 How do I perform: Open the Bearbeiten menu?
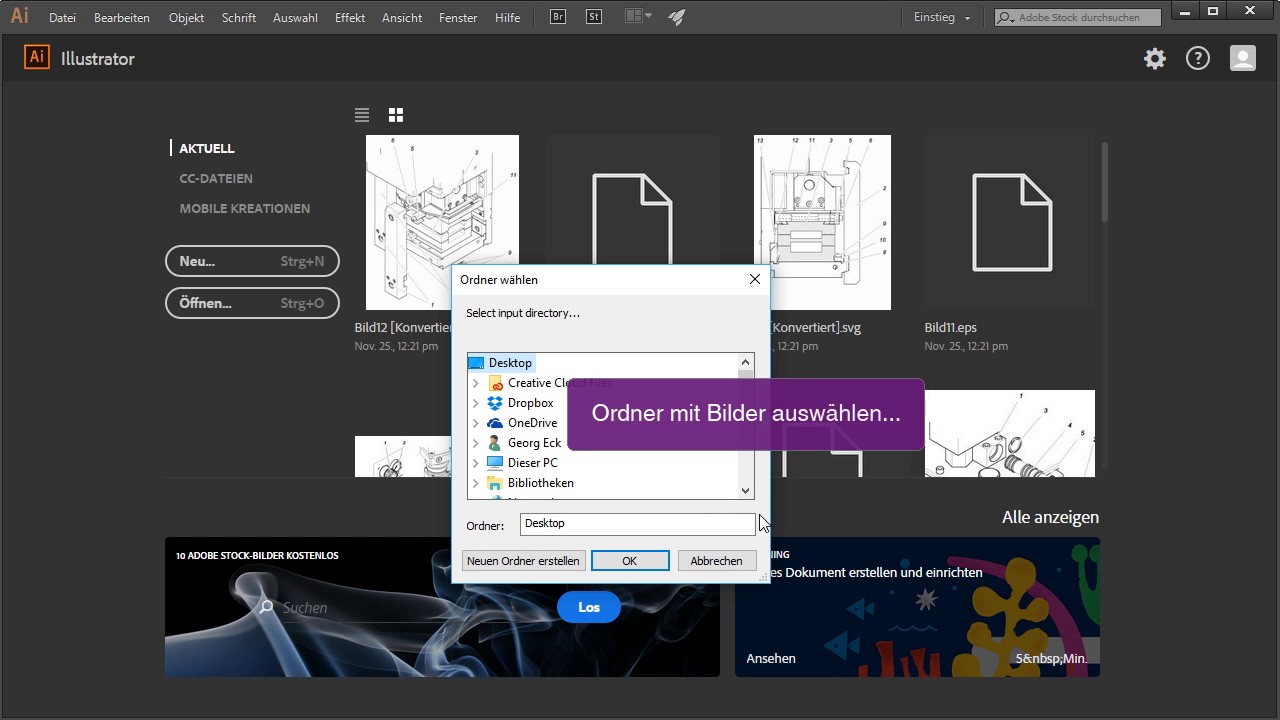point(122,18)
